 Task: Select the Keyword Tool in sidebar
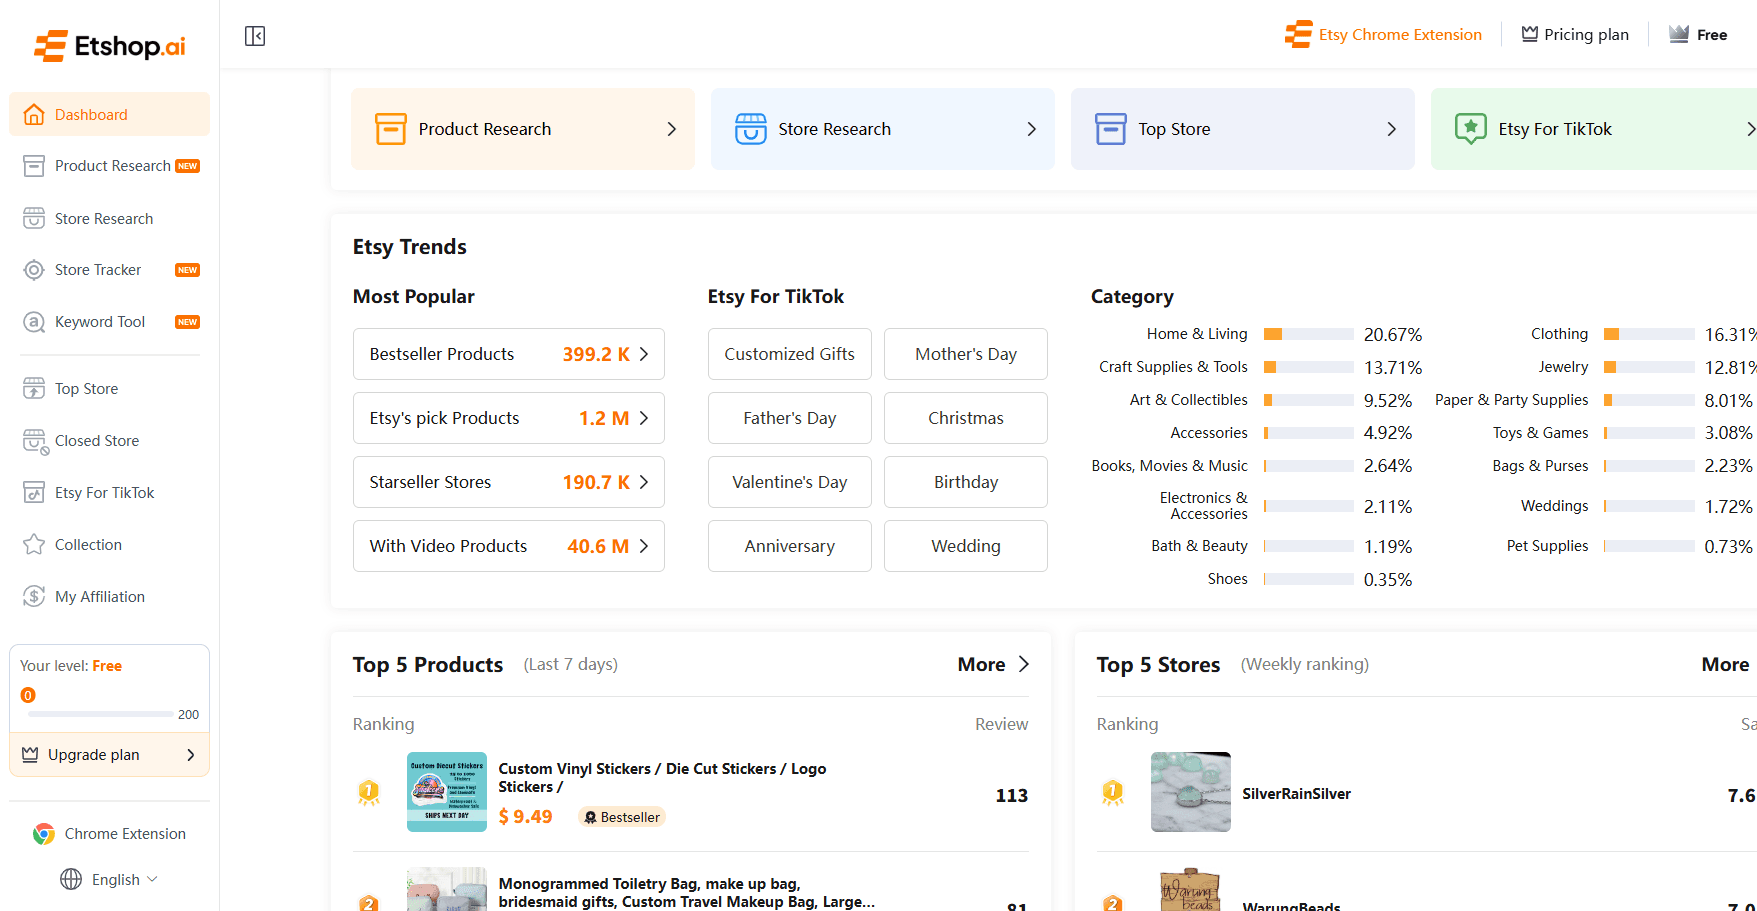(98, 321)
